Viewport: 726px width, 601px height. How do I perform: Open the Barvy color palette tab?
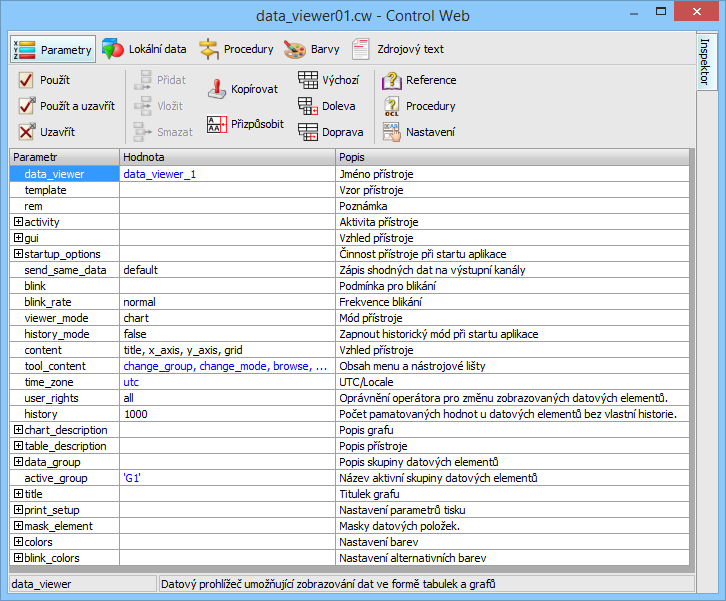coord(311,49)
